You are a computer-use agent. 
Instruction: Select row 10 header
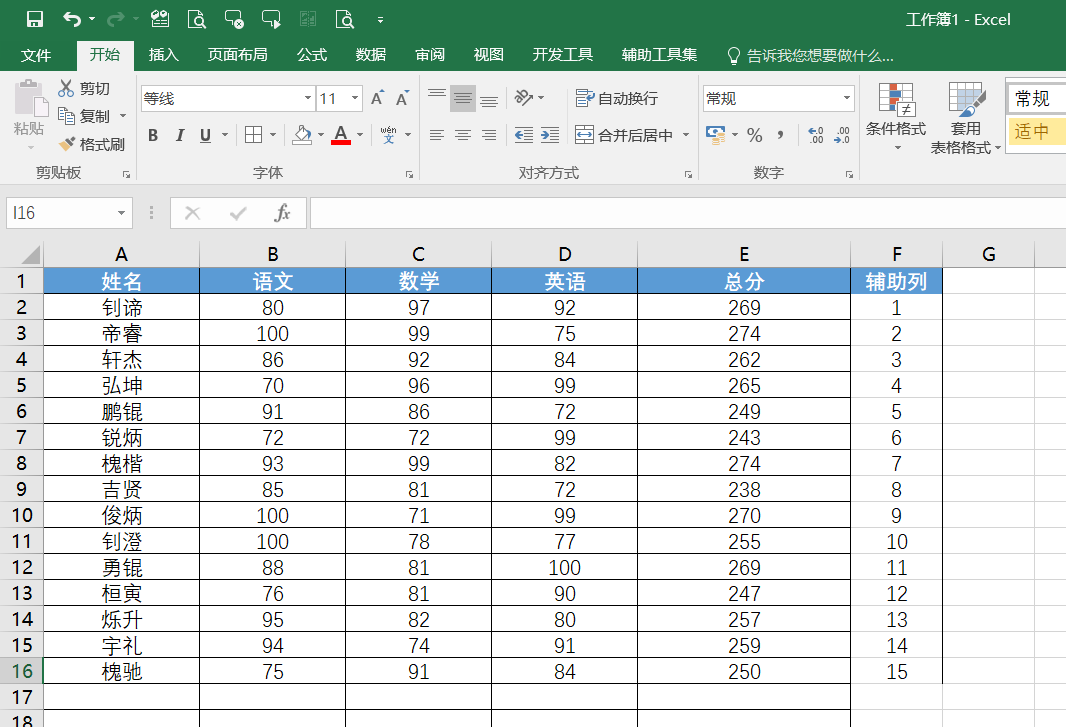click(x=22, y=515)
